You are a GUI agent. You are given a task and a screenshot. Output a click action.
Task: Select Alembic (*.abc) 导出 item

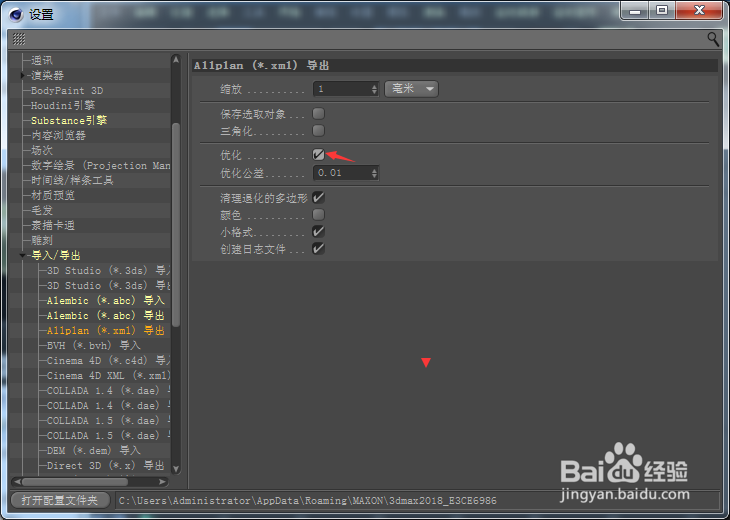pyautogui.click(x=106, y=316)
